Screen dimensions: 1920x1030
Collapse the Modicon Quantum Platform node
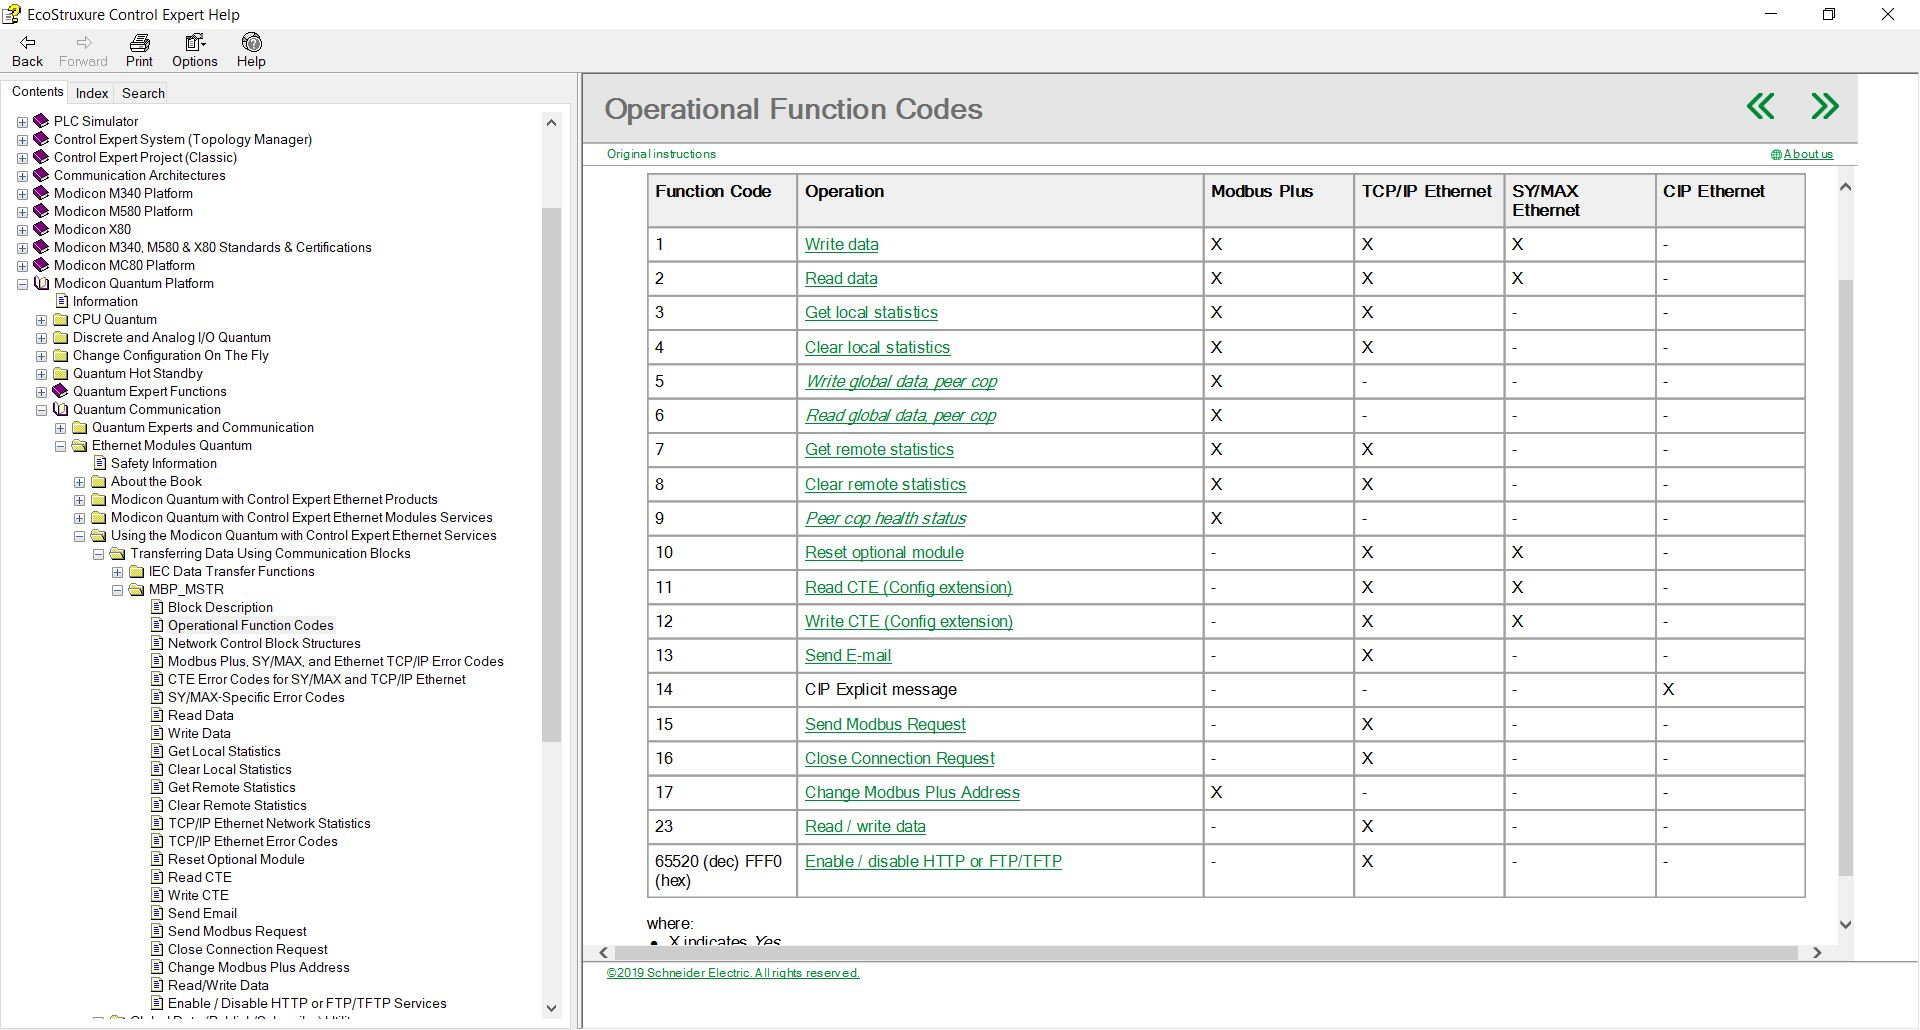22,284
